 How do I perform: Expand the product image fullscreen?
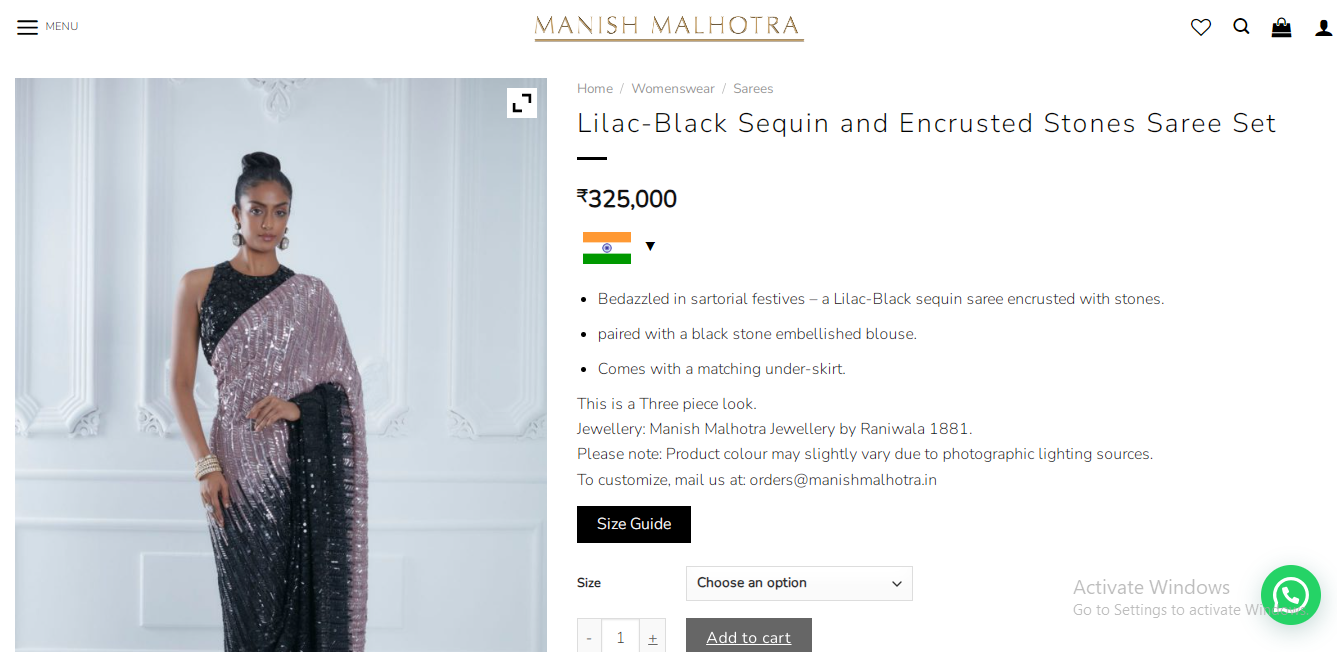pos(522,103)
